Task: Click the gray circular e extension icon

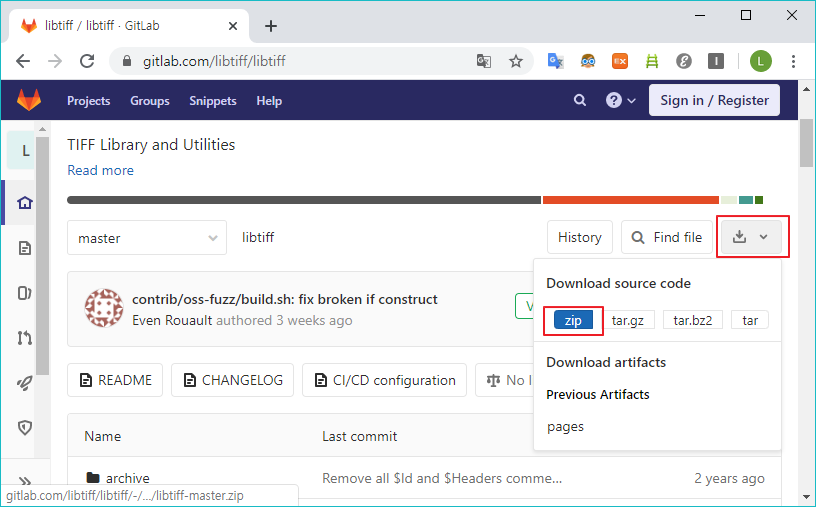Action: coord(684,61)
